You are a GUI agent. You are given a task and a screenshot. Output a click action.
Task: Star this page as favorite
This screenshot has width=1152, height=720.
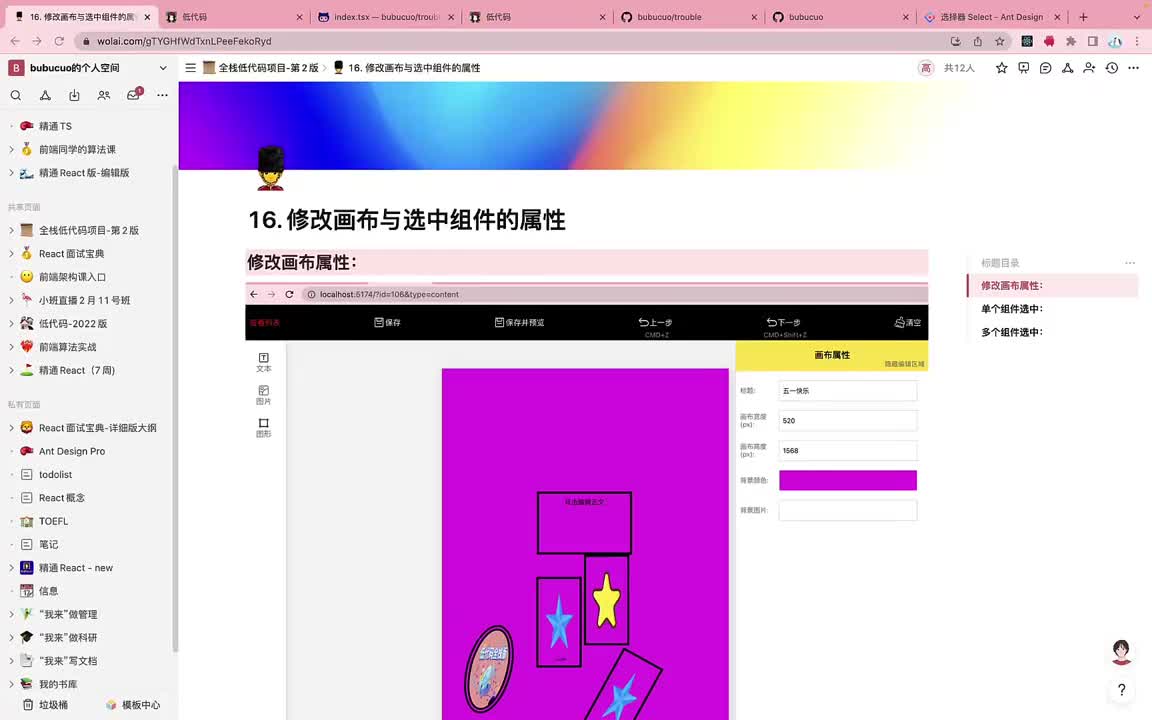pyautogui.click(x=1001, y=68)
